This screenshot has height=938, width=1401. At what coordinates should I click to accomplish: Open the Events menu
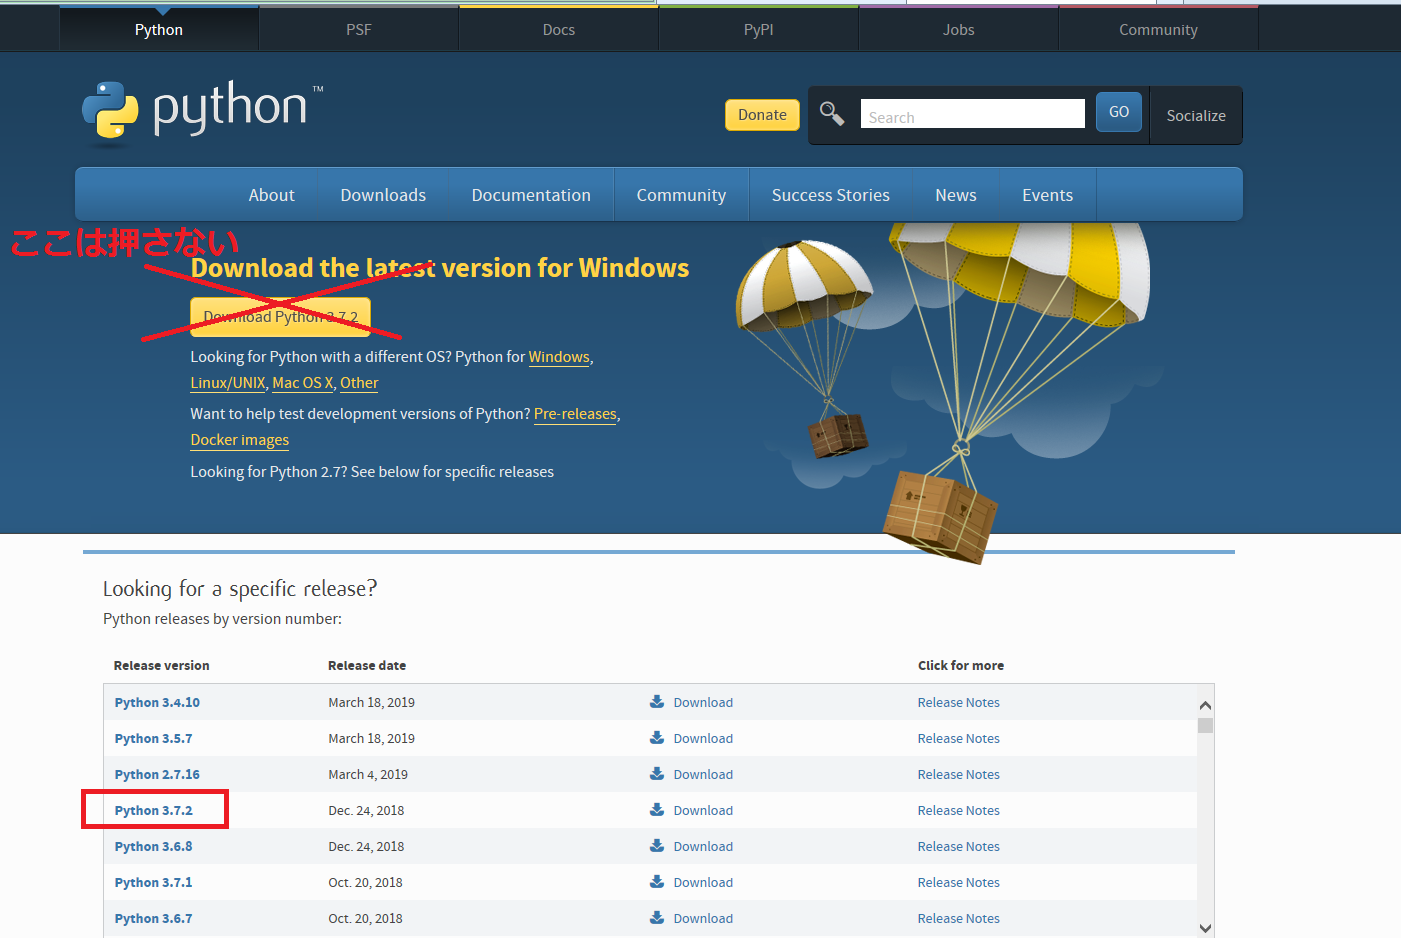tap(1047, 195)
